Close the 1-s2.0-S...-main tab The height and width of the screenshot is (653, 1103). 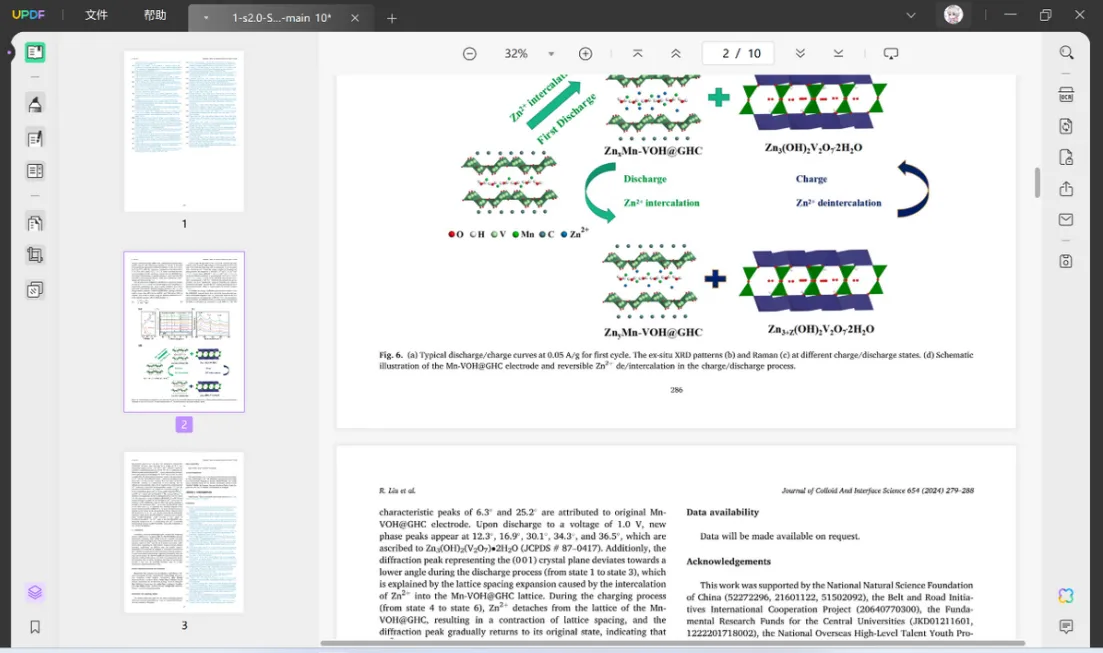(x=355, y=18)
